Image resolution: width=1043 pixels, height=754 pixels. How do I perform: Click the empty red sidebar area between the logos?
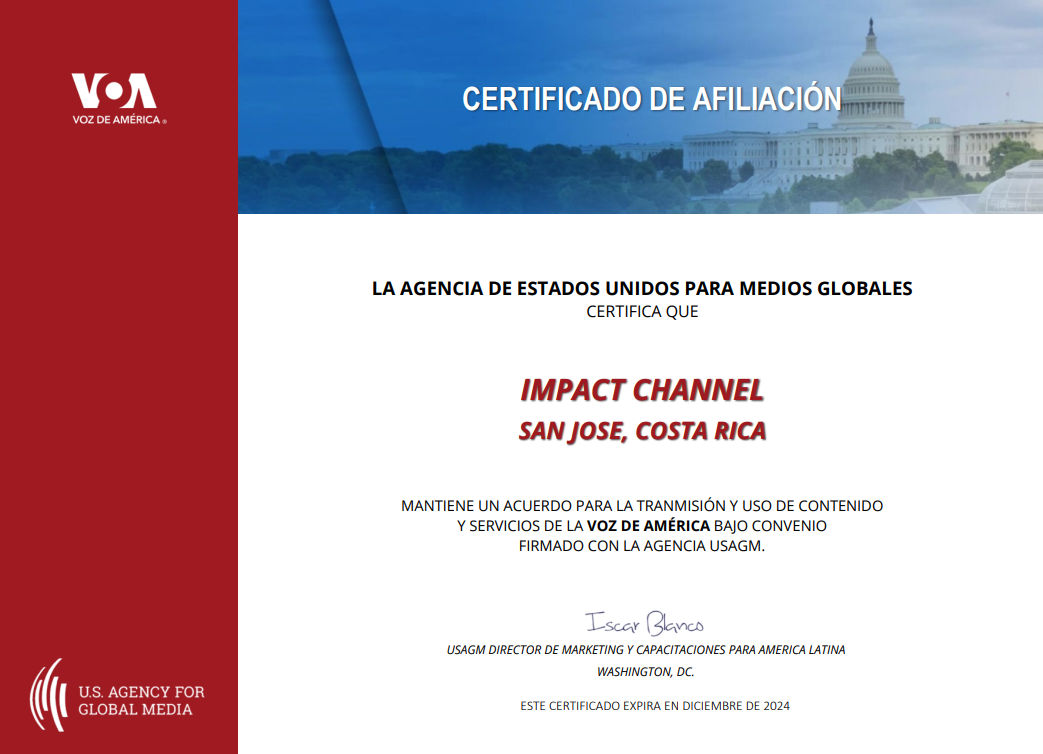coord(118,400)
